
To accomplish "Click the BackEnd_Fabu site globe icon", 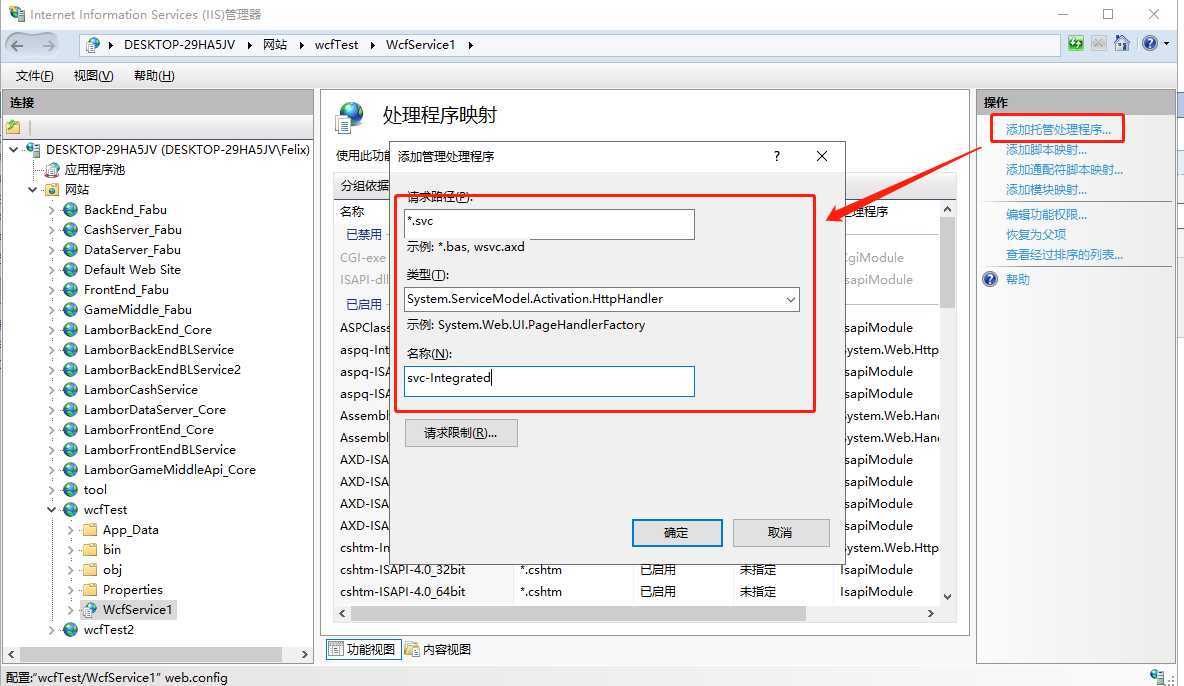I will point(70,209).
